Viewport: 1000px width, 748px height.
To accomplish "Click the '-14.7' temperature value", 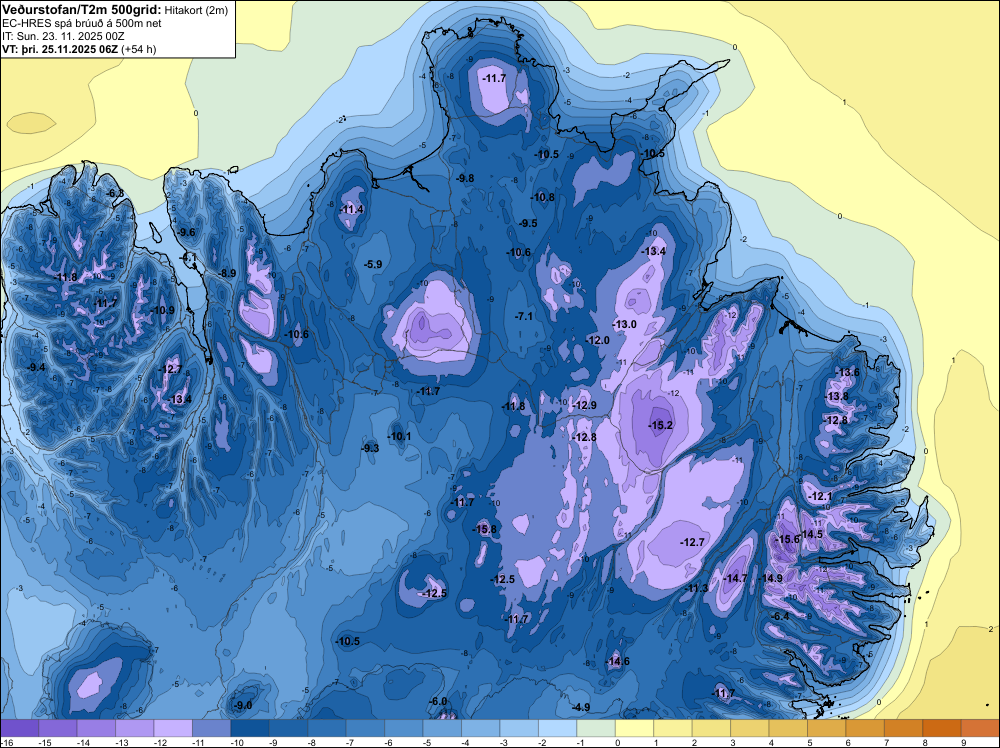I will point(735,578).
